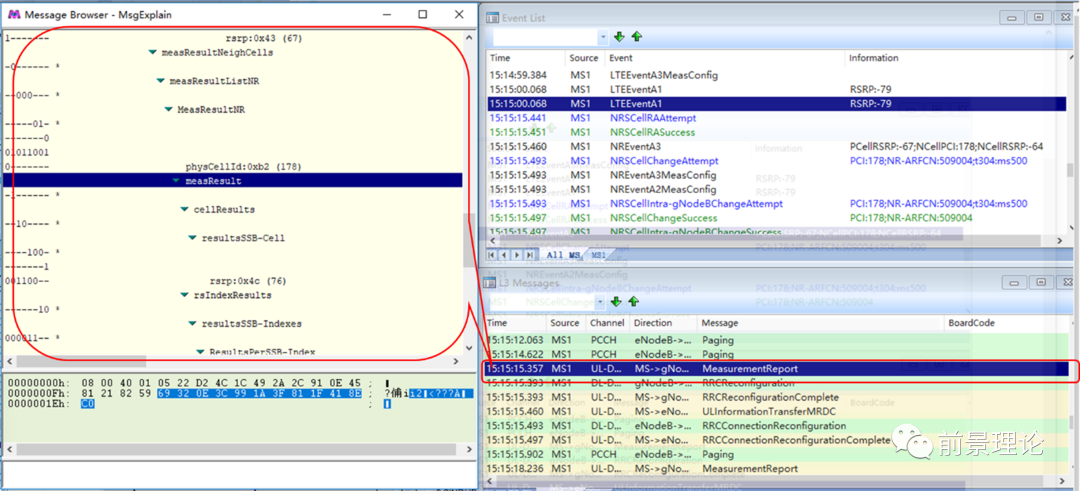Click the green down arrow in Event List toolbar
The height and width of the screenshot is (491, 1080).
point(620,36)
